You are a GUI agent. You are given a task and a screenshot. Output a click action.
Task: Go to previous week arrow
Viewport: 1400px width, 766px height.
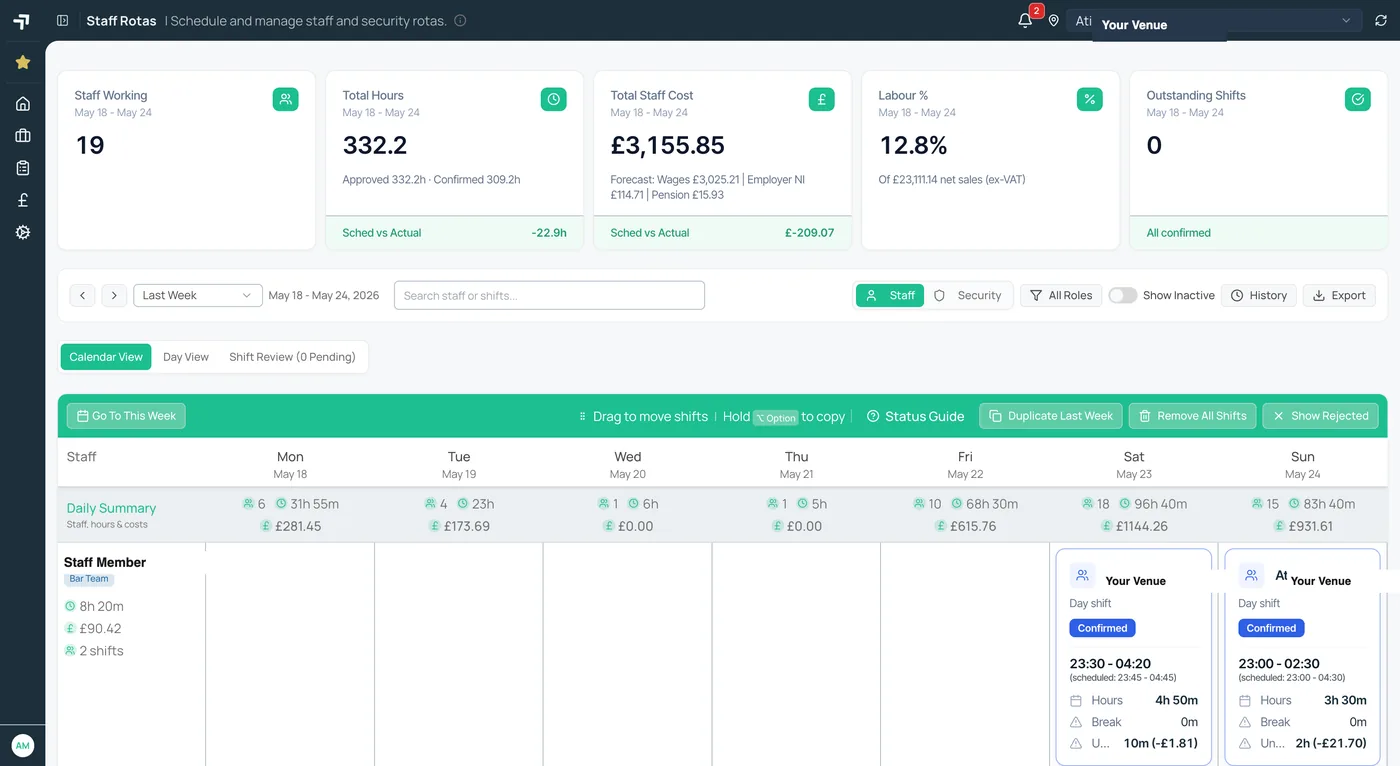[x=82, y=295]
